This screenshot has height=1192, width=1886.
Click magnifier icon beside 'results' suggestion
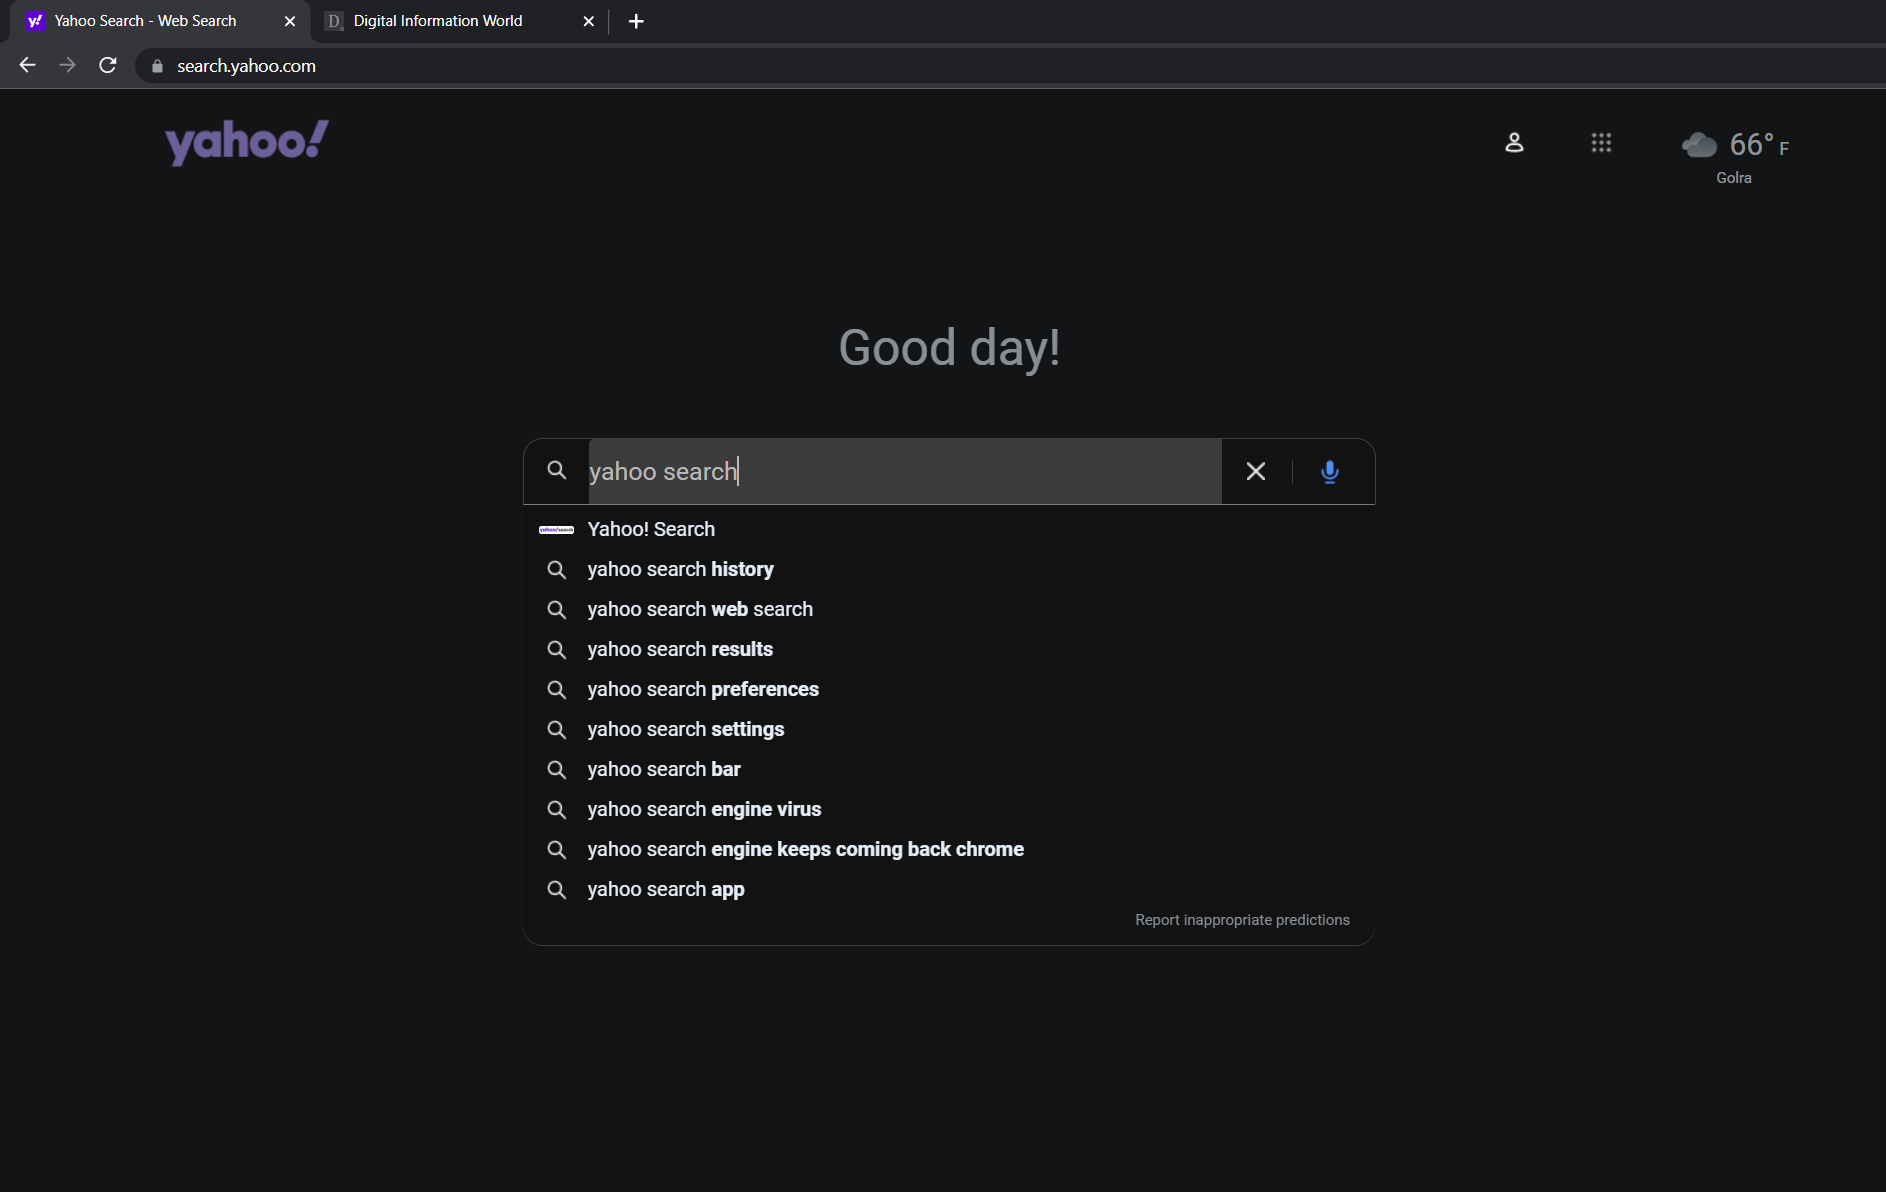(556, 649)
